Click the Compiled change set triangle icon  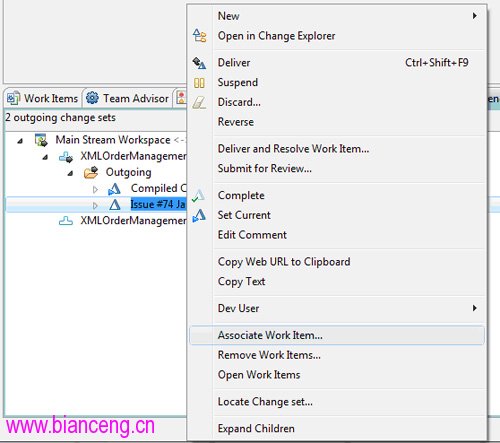[114, 189]
